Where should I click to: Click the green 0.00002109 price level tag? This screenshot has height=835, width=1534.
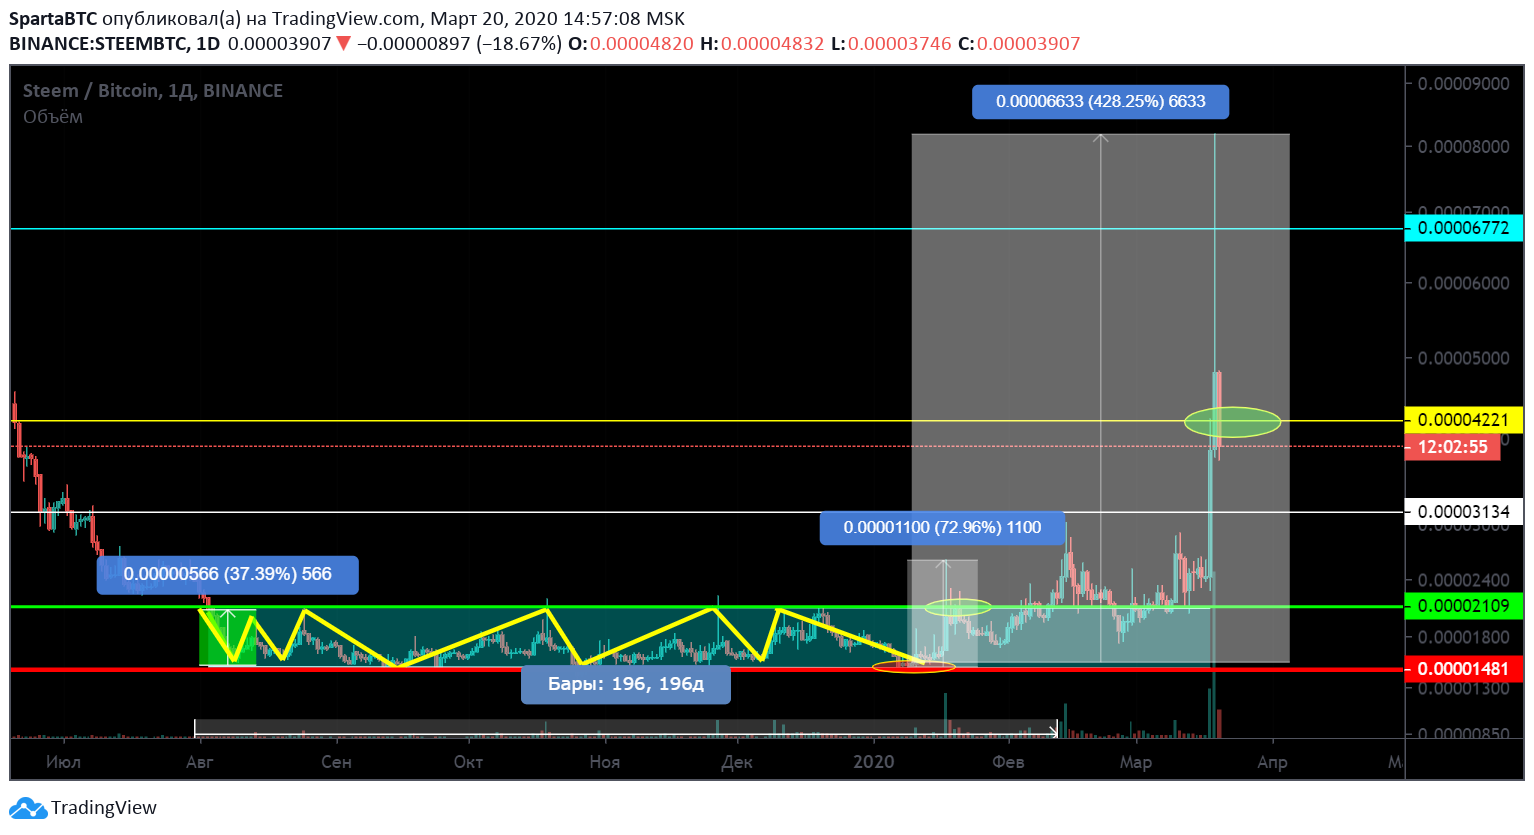(x=1464, y=606)
